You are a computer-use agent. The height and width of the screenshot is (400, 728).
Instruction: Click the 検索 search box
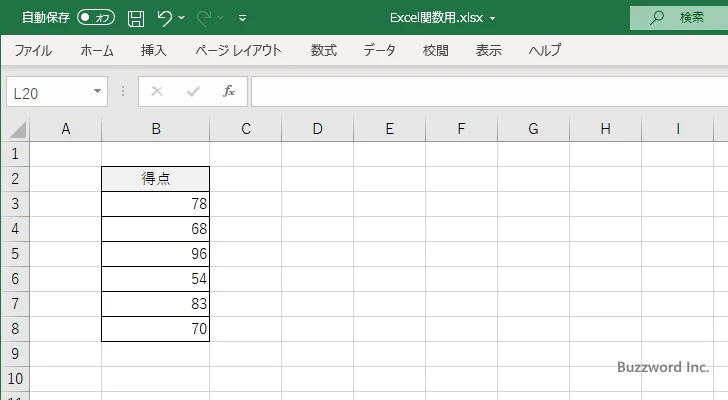pos(679,18)
